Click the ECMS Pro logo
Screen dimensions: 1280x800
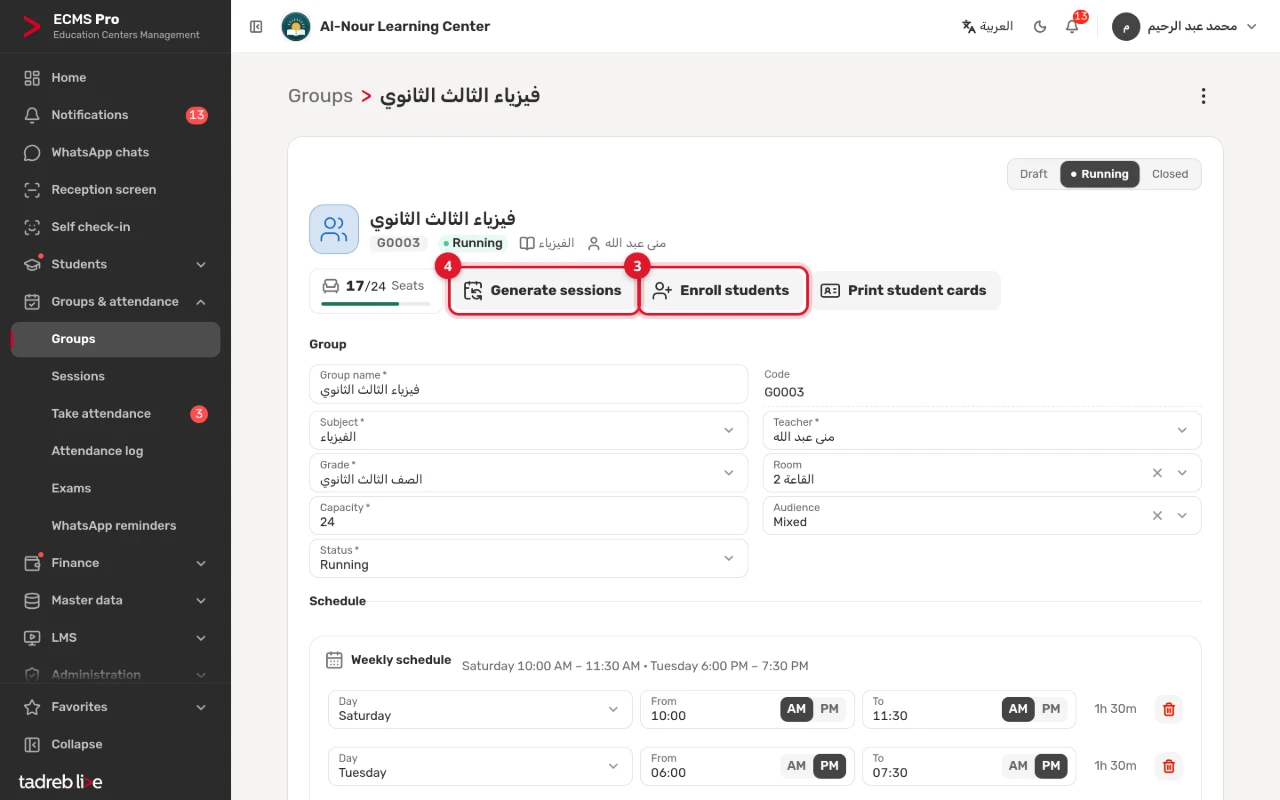33,27
